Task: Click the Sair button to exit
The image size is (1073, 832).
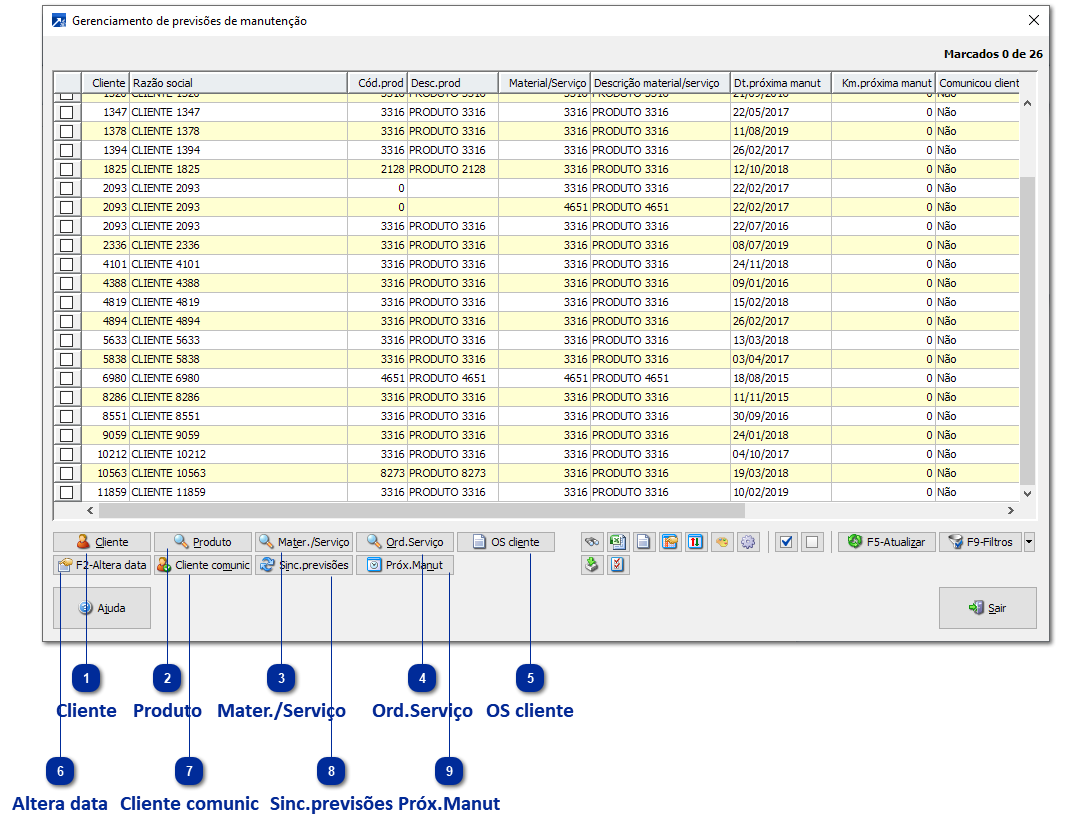Action: 987,608
